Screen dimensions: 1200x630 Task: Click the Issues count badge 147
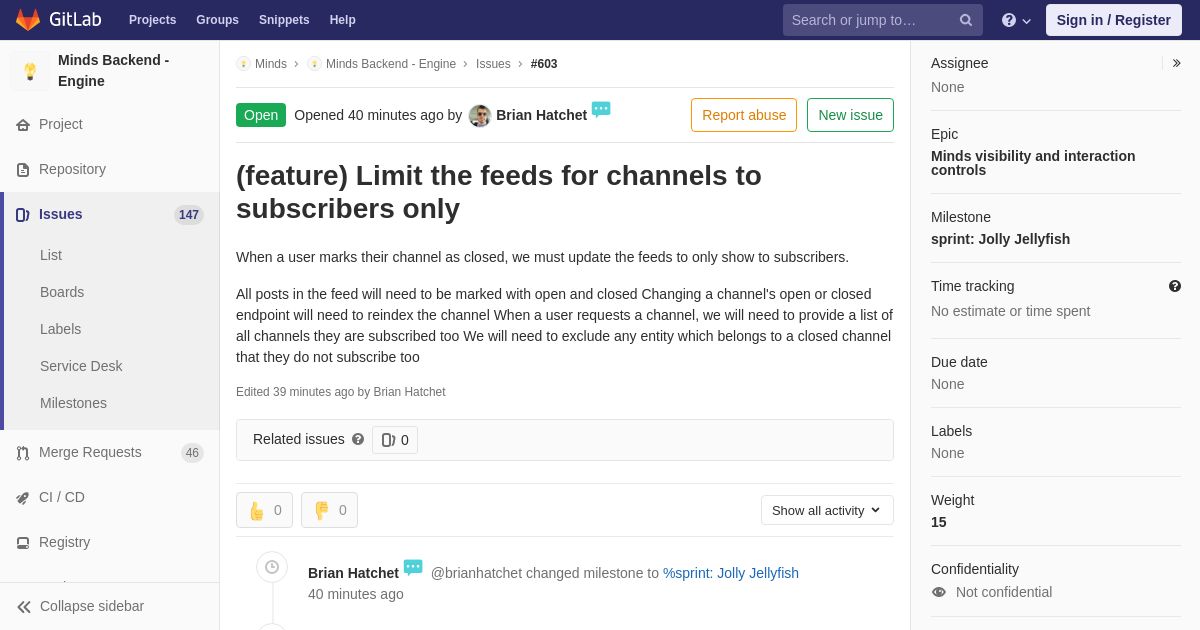189,215
